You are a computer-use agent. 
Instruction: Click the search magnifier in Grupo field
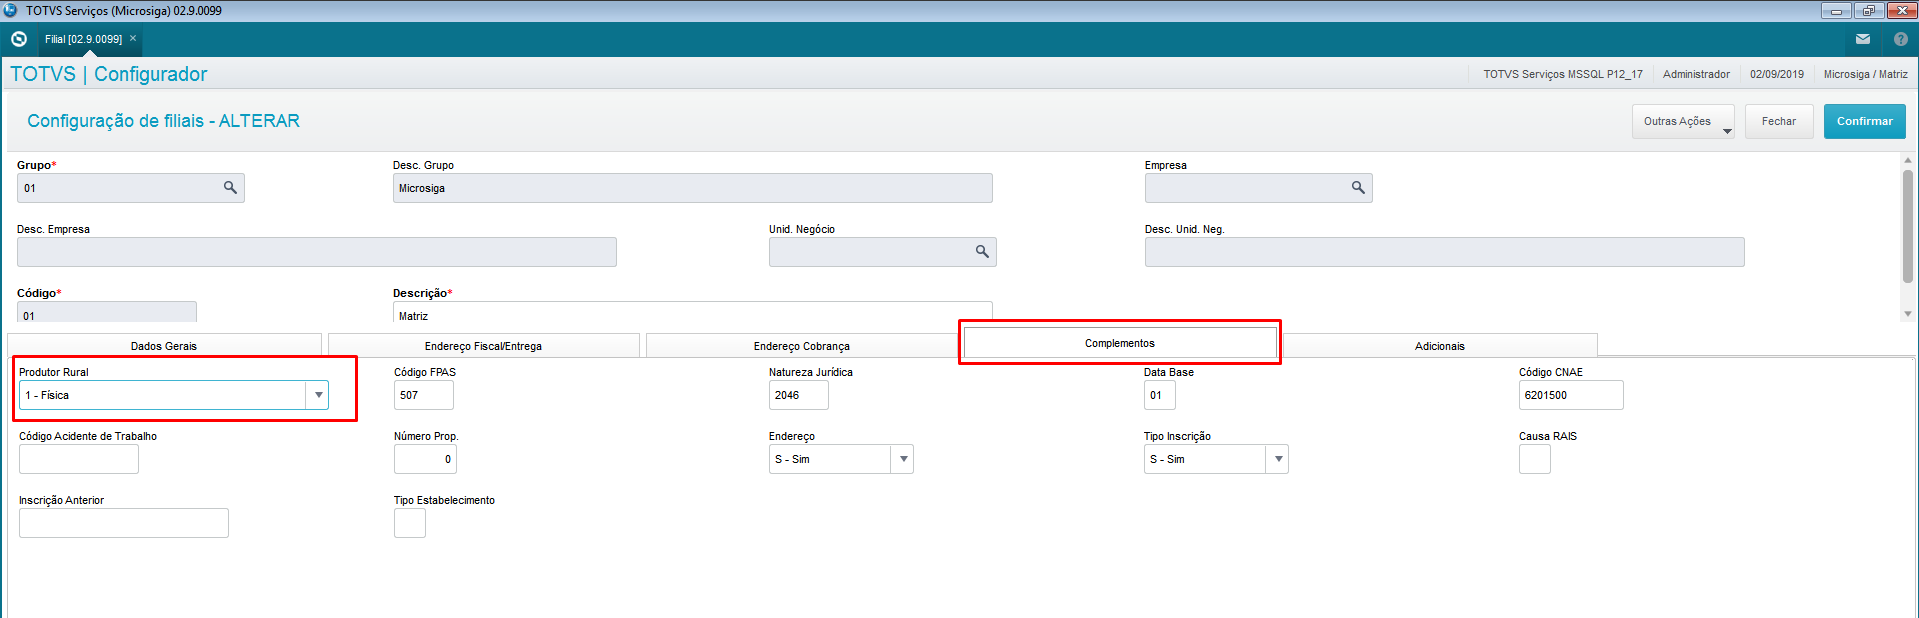click(x=230, y=188)
